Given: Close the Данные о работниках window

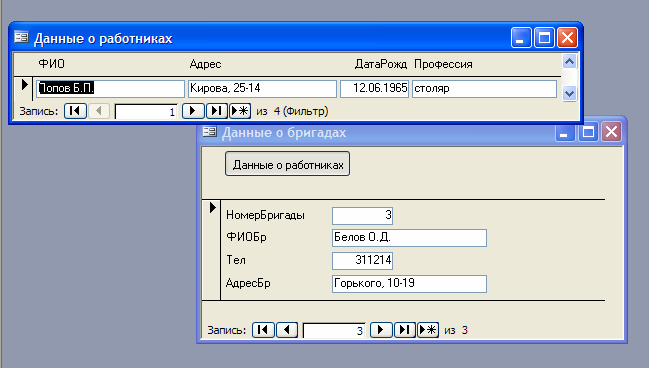Looking at the screenshot, I should [567, 38].
